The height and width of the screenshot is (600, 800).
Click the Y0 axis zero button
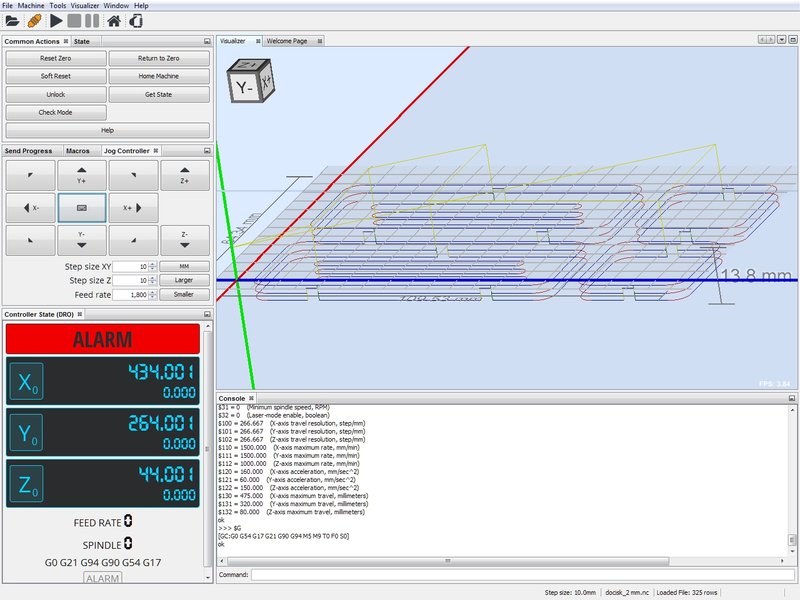[x=27, y=433]
